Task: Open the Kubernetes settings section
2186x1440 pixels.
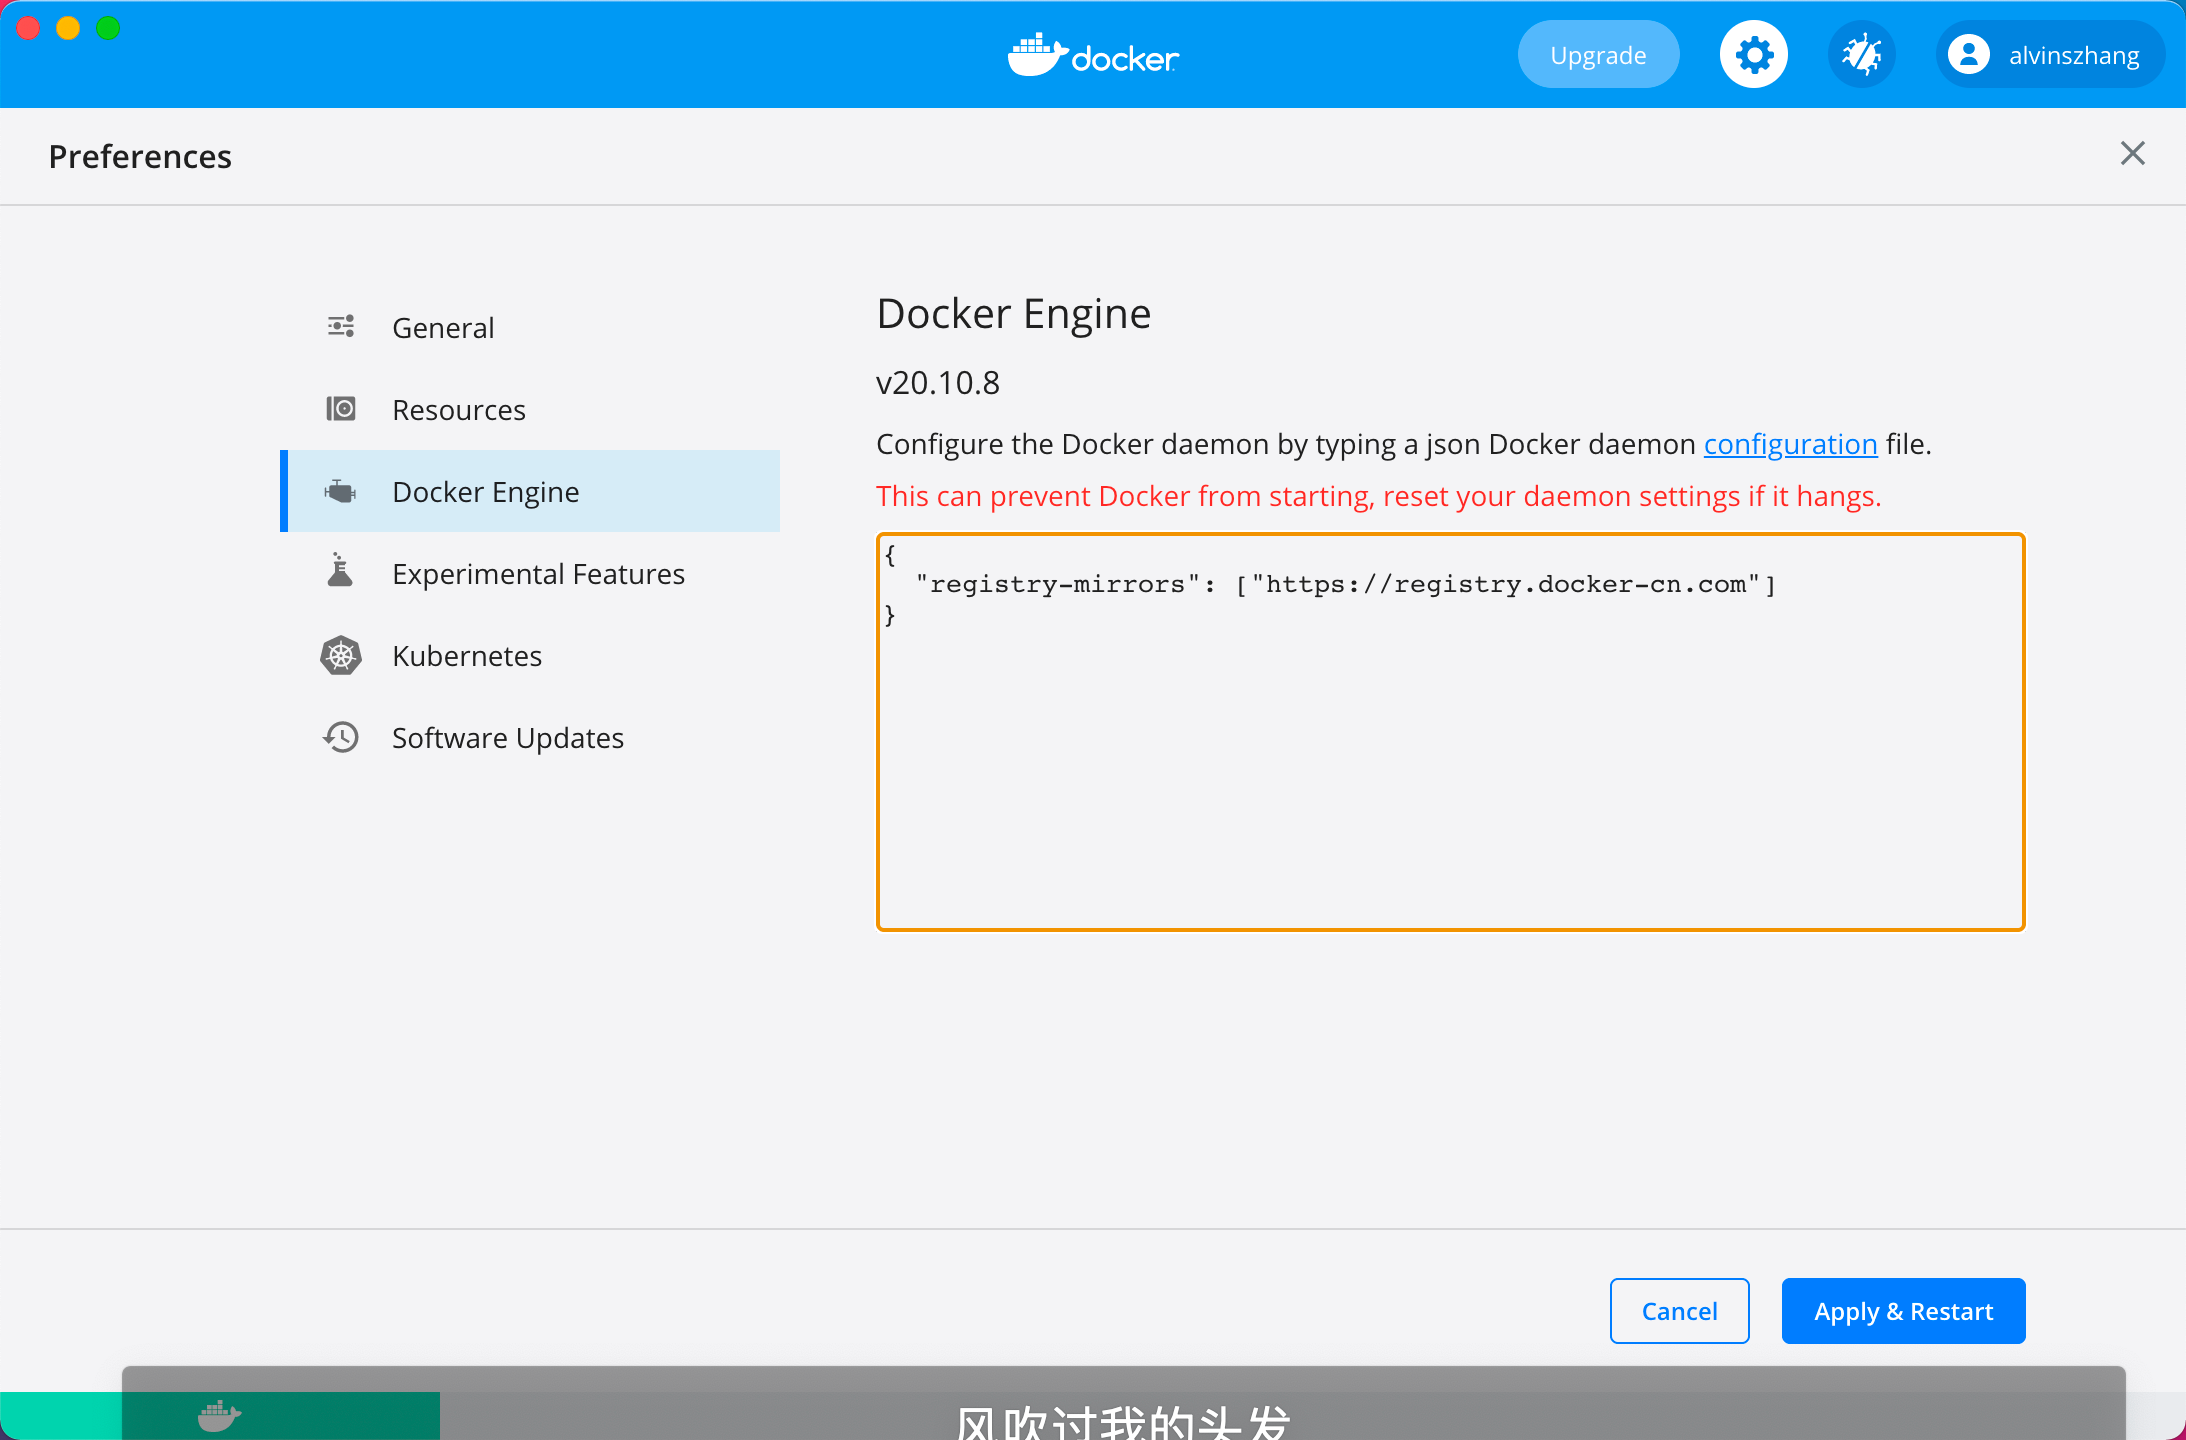Action: 530,655
